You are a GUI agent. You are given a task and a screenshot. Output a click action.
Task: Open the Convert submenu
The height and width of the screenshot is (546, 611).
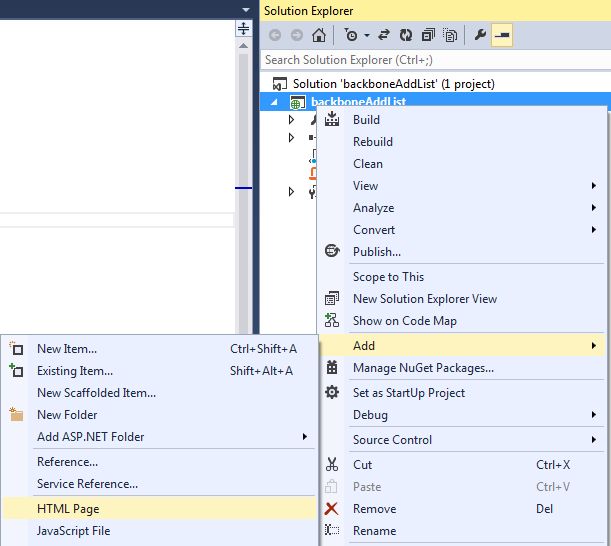[461, 230]
